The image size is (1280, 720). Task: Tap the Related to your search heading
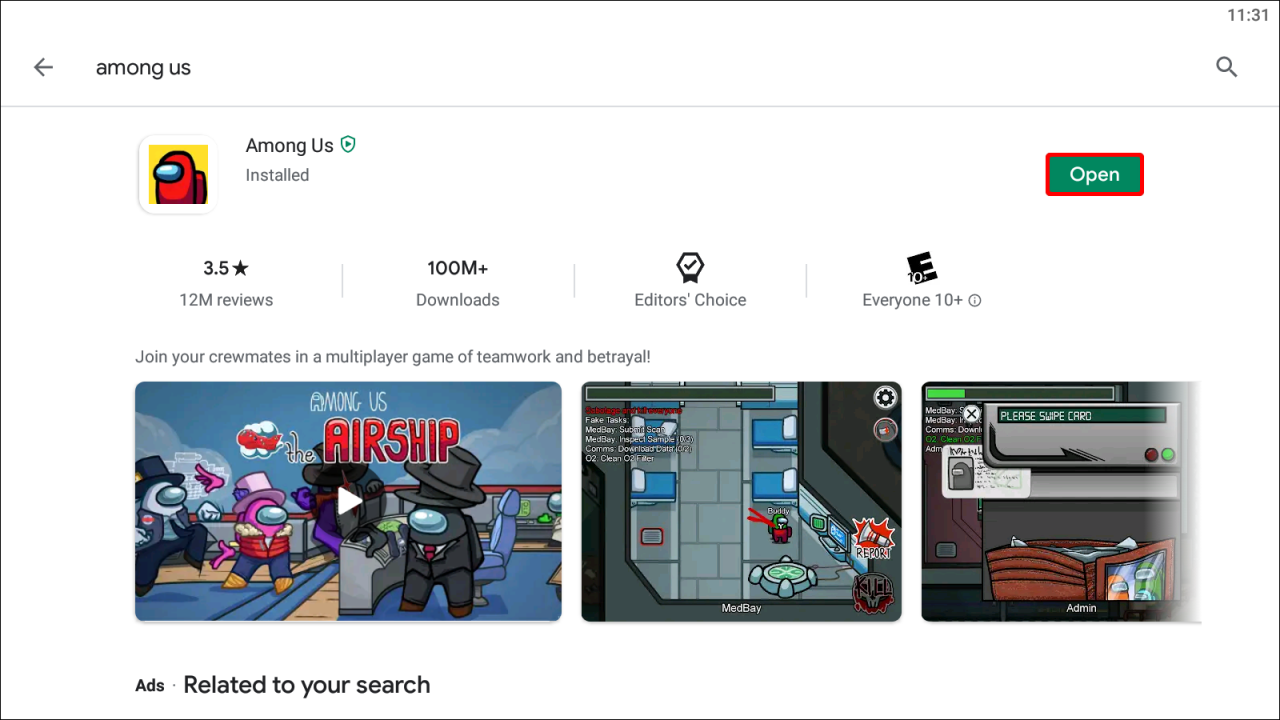pos(307,685)
